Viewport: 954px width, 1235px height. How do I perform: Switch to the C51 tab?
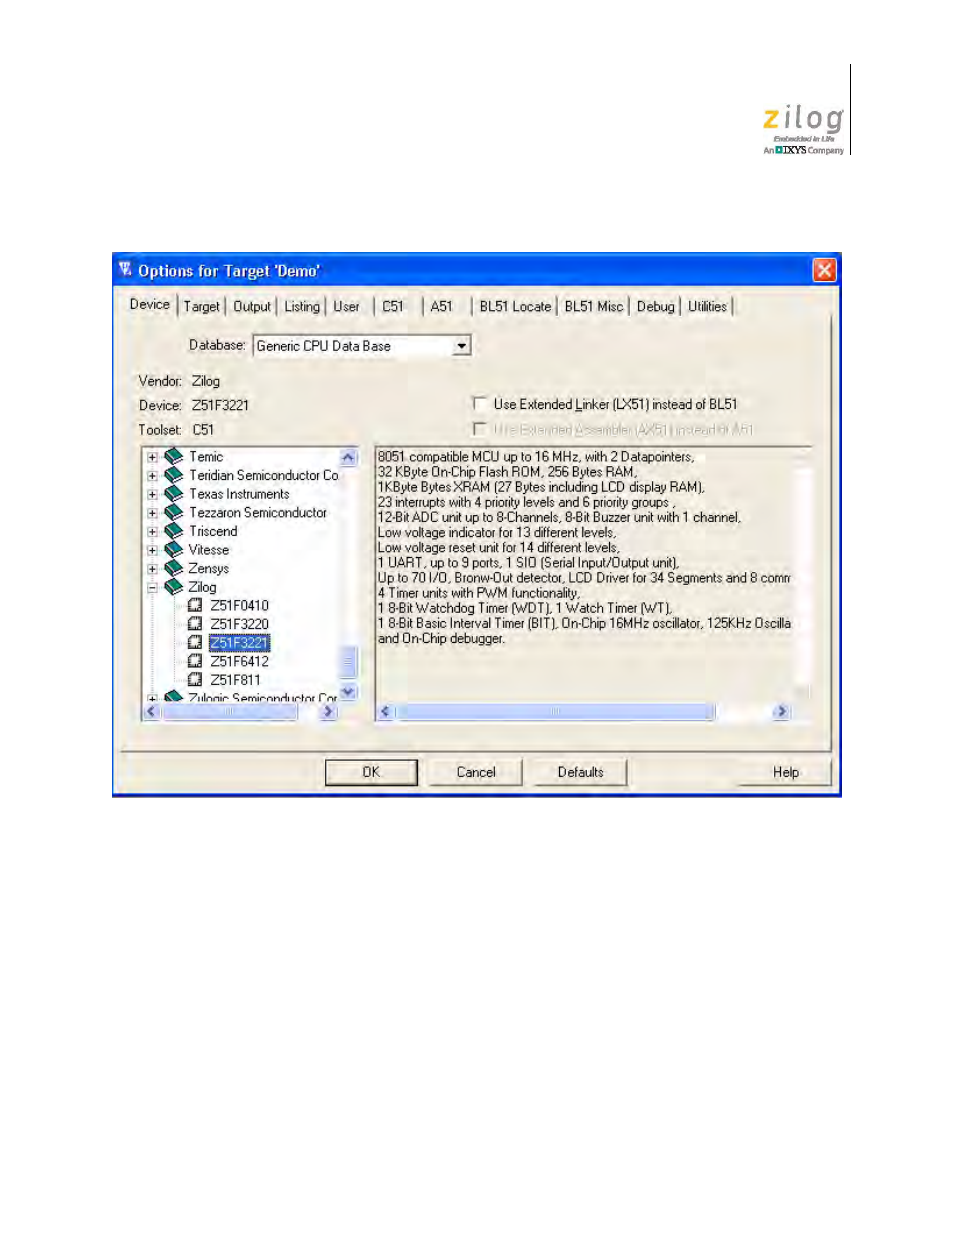pos(393,306)
